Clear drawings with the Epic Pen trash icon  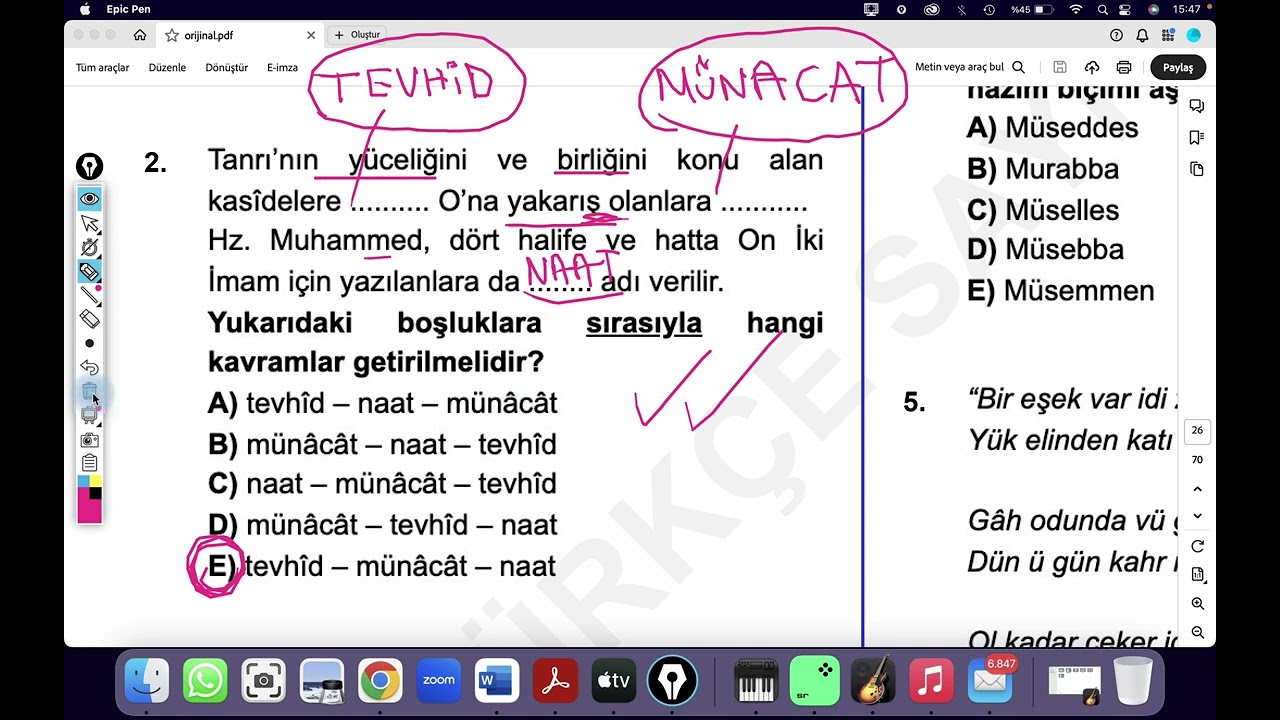click(x=90, y=391)
